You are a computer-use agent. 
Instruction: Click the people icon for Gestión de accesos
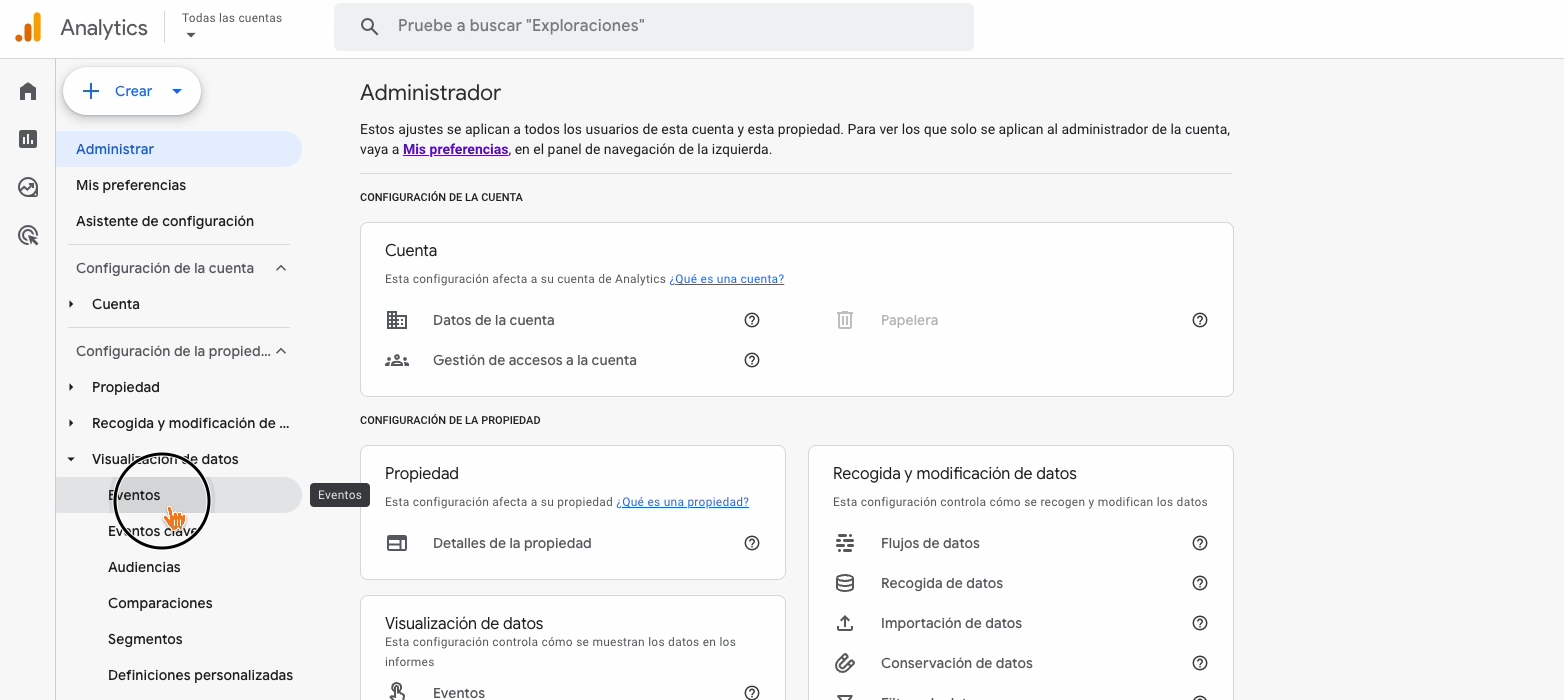tap(397, 360)
